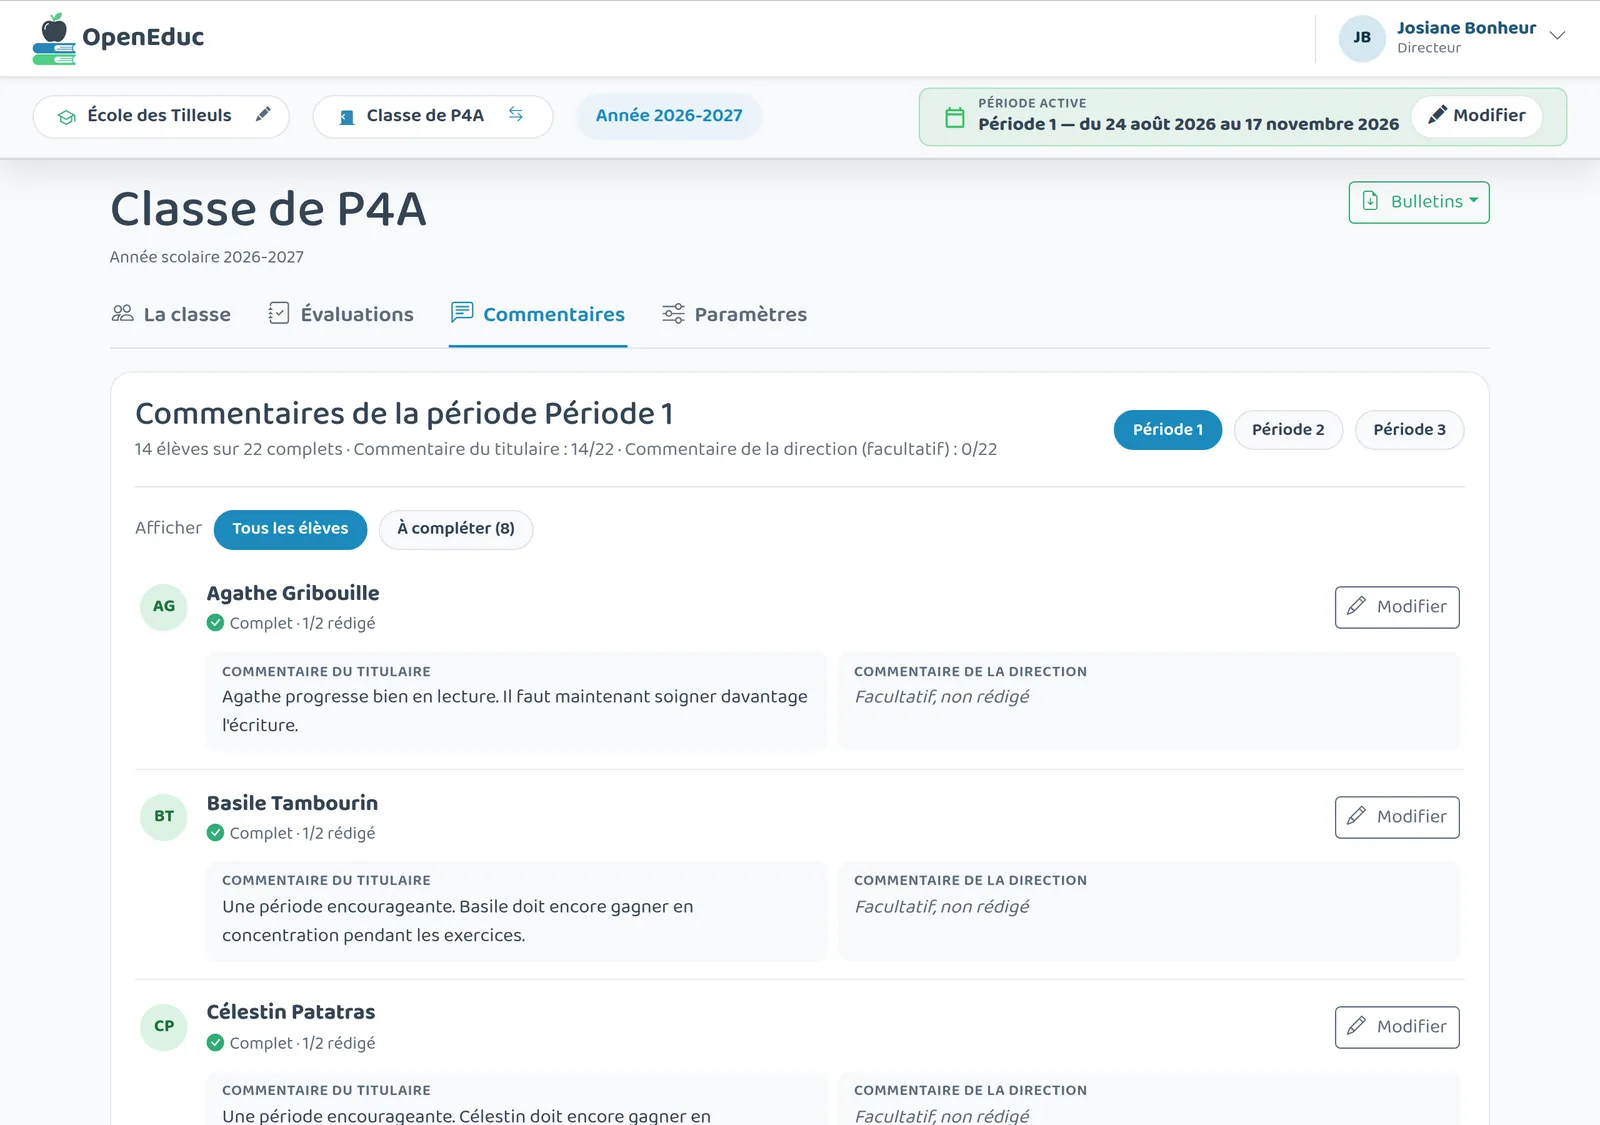This screenshot has width=1600, height=1125.
Task: Select the Commentaires tab
Action: coord(538,314)
